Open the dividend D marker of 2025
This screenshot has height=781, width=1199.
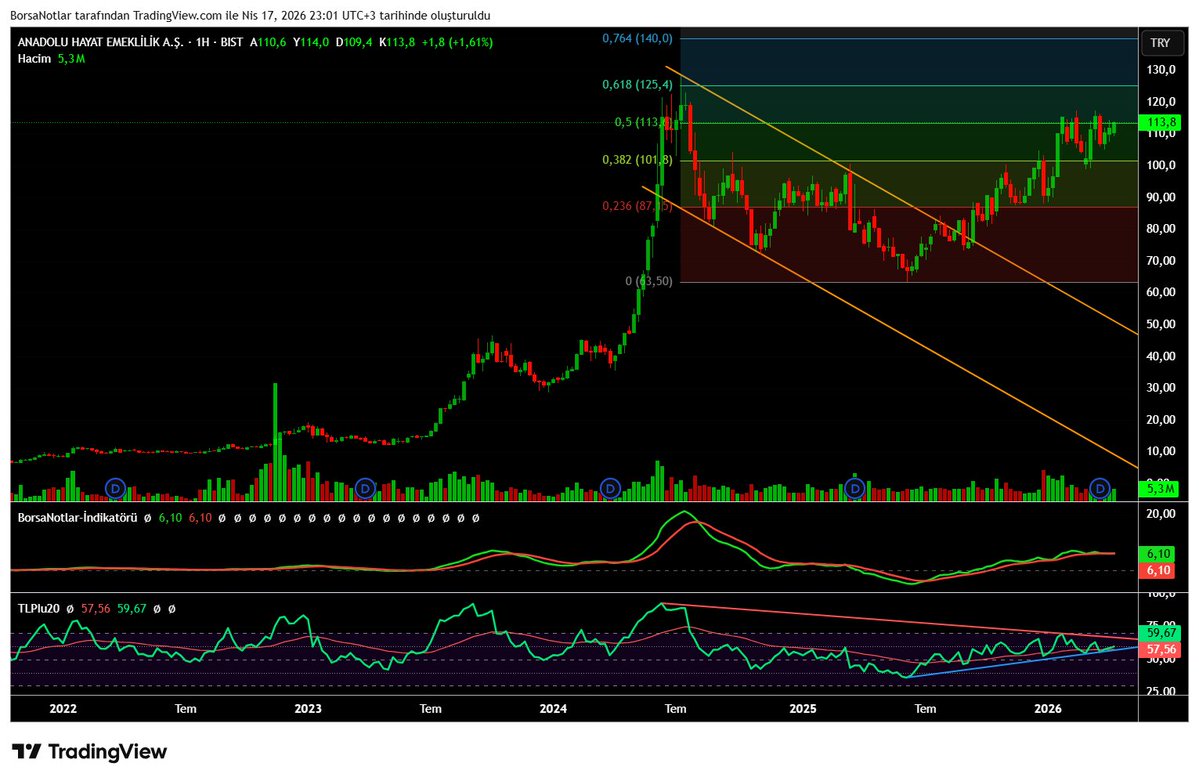[x=855, y=487]
